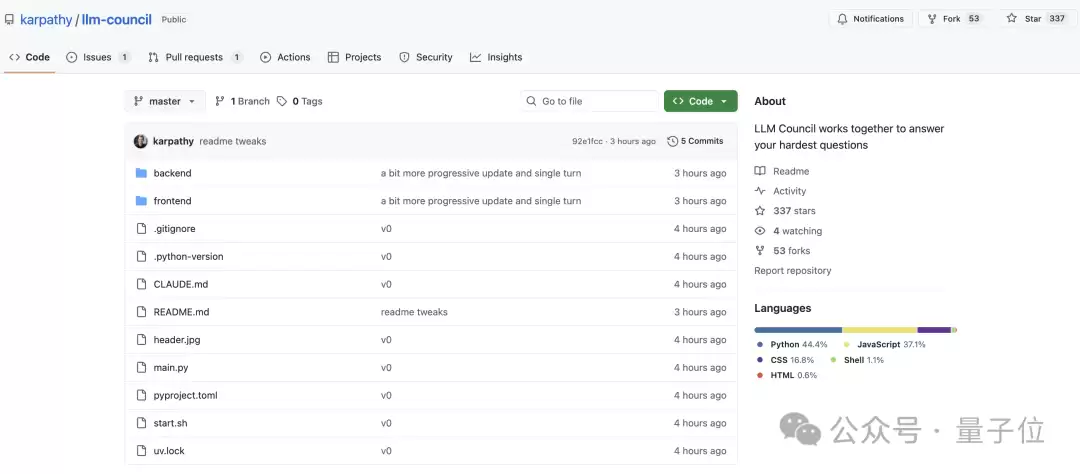Open the Pull requests tab
The image size is (1080, 474).
(194, 57)
